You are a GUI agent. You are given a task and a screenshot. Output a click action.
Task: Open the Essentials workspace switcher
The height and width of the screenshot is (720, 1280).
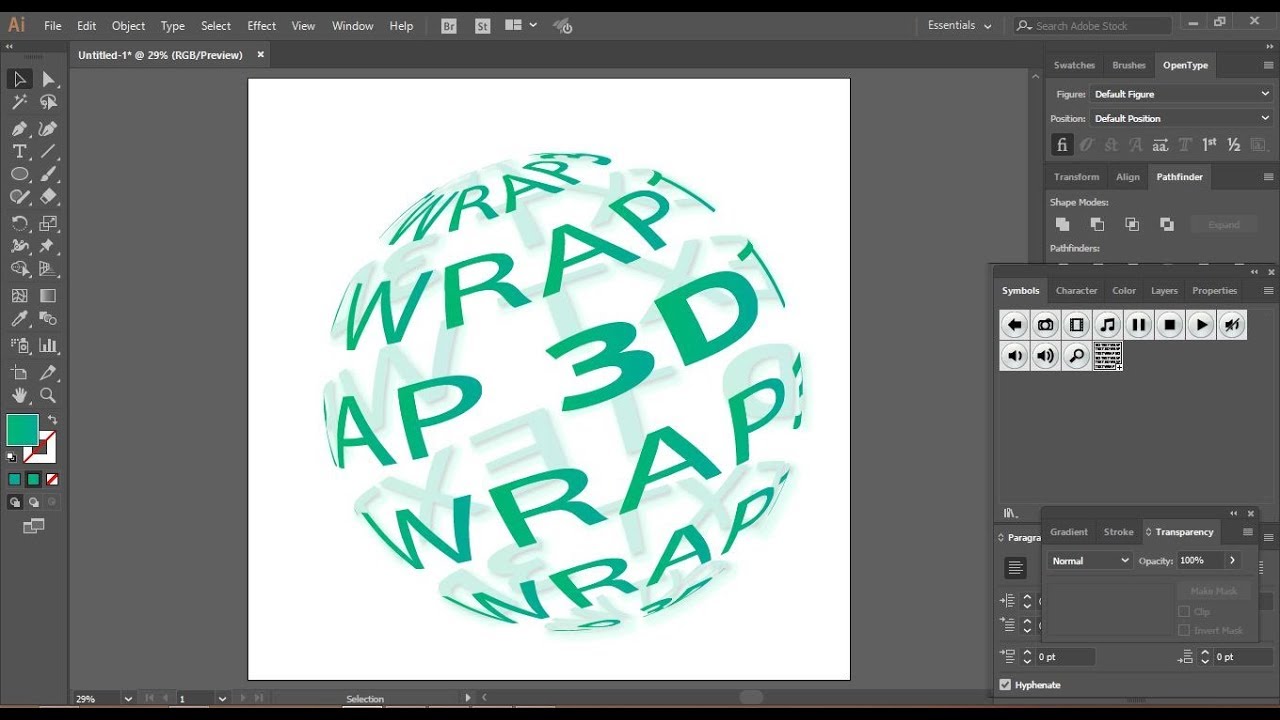pos(959,26)
